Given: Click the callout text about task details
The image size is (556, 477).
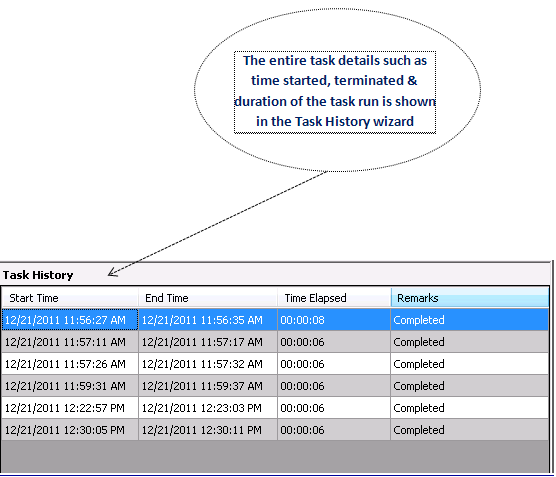Looking at the screenshot, I should (x=335, y=91).
